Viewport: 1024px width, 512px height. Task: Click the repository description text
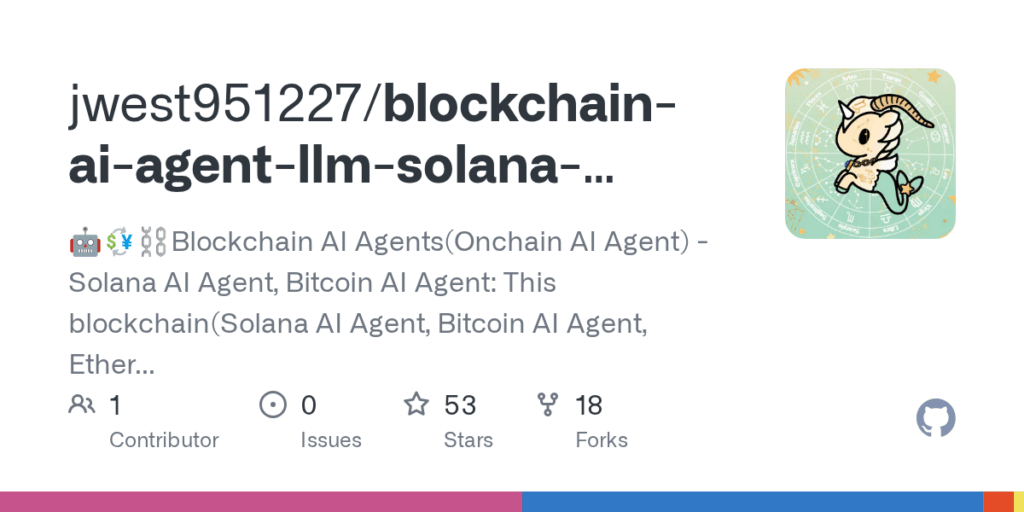coord(390,303)
